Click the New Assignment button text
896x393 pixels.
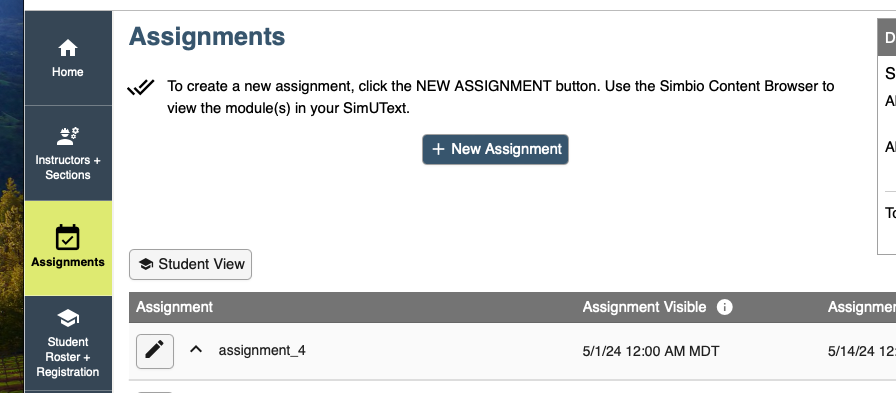coord(507,149)
